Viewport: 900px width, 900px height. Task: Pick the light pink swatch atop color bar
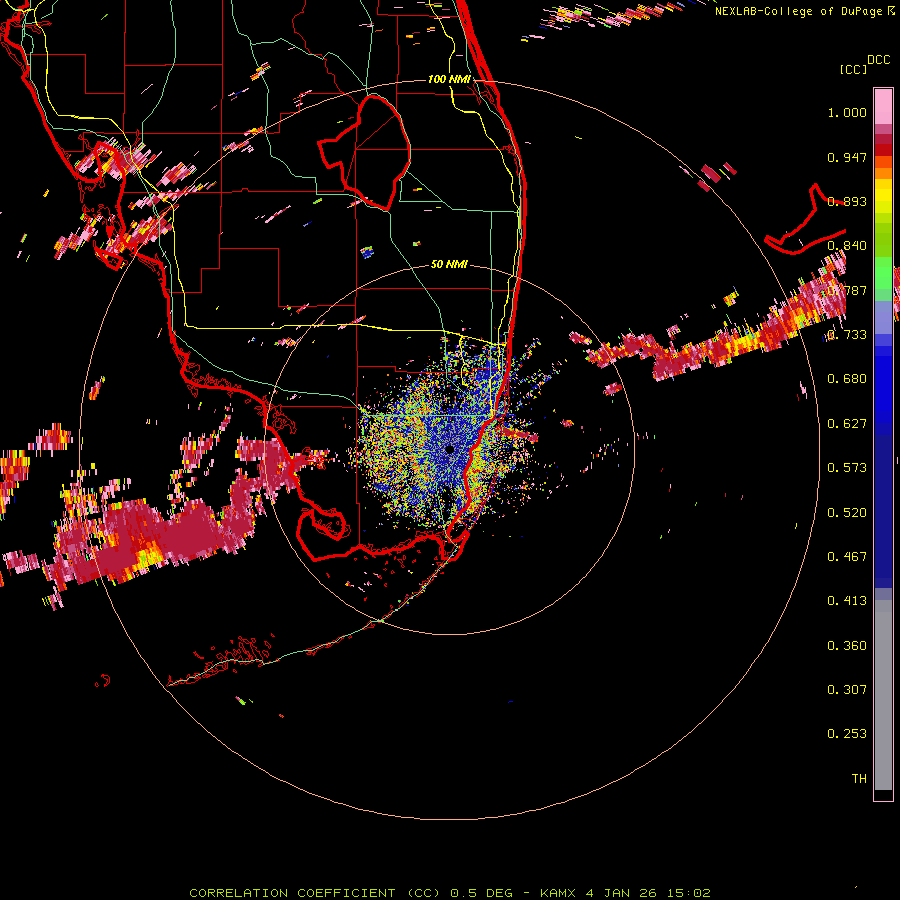[883, 106]
